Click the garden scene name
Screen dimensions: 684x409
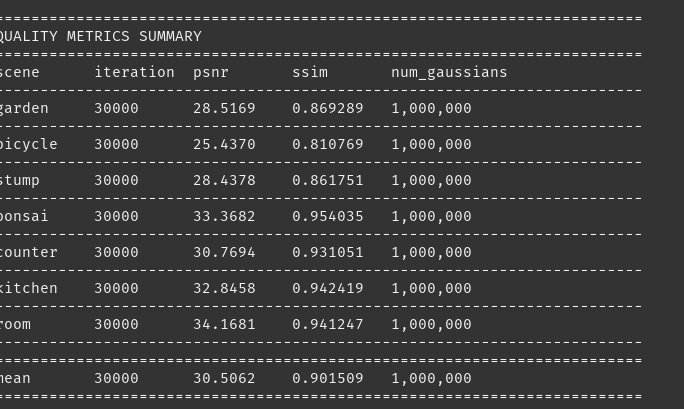(24, 109)
